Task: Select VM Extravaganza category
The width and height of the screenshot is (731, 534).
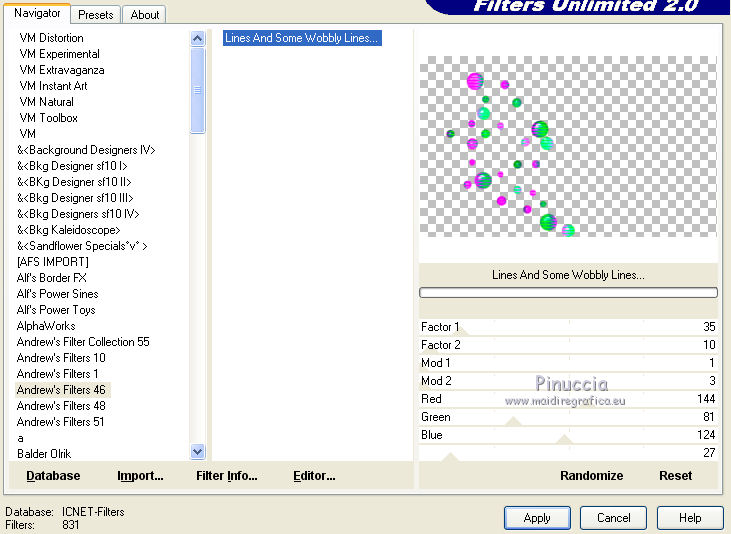Action: click(62, 70)
